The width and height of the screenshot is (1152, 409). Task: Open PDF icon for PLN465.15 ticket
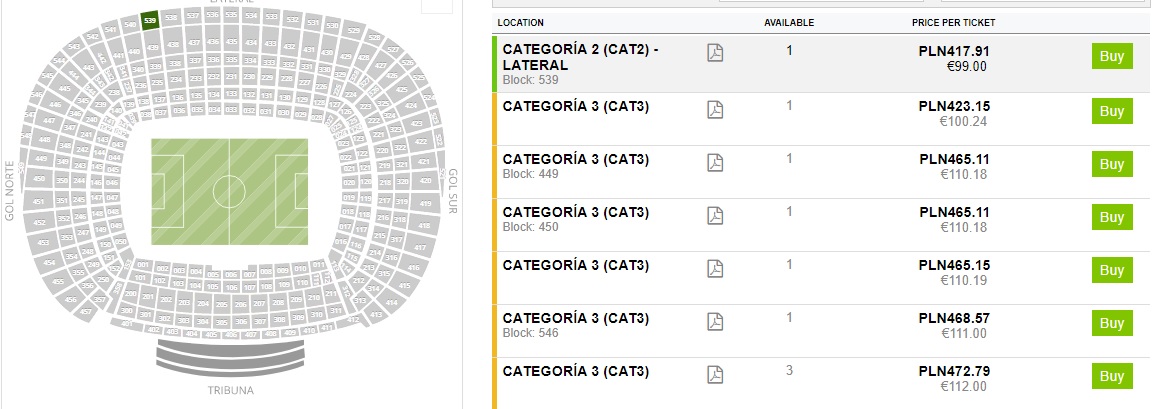(714, 268)
